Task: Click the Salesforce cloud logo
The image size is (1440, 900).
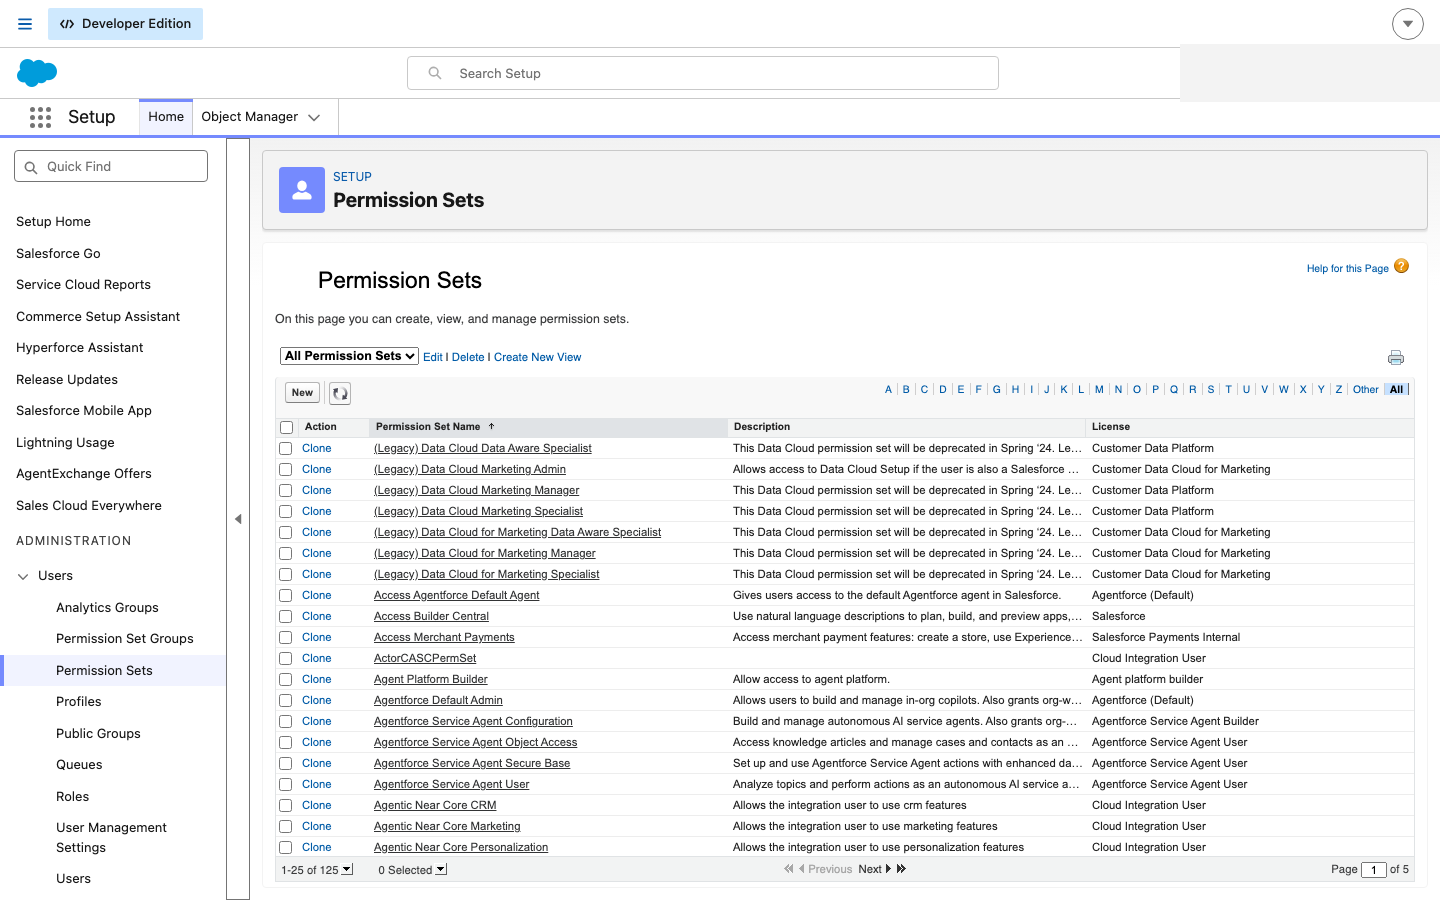Action: click(x=37, y=73)
